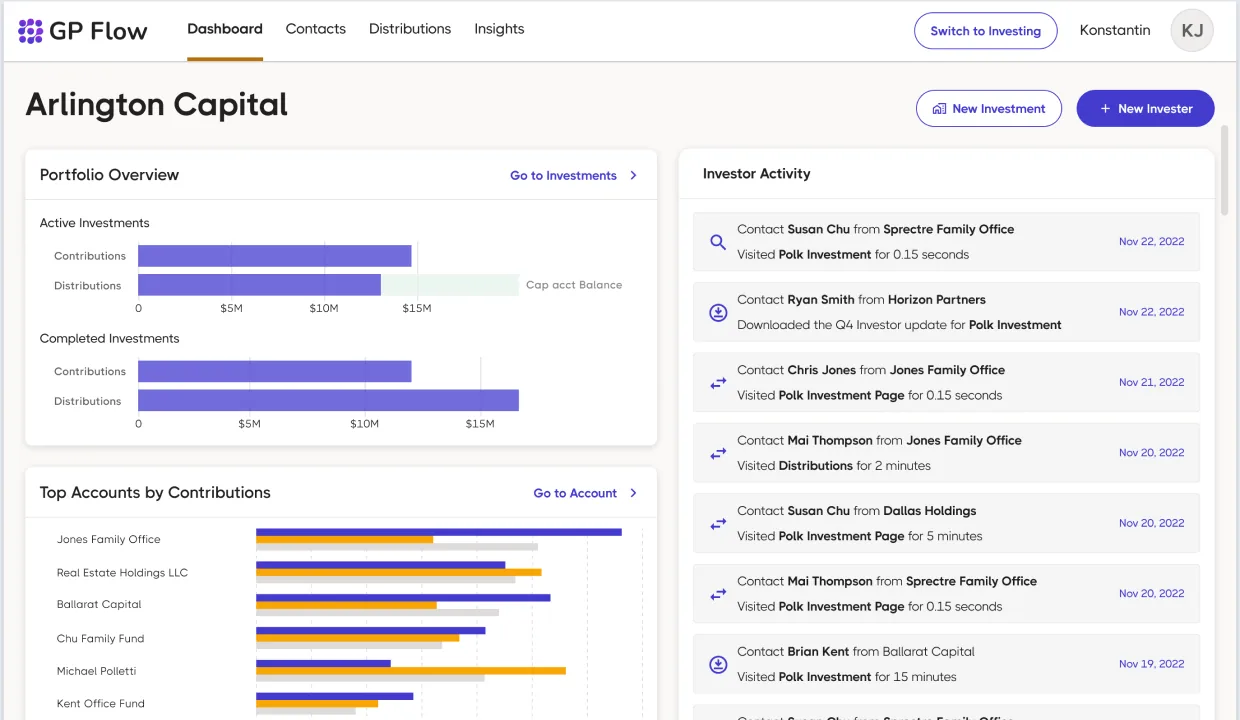1240x720 pixels.
Task: Switch to the Contacts tab
Action: [316, 29]
